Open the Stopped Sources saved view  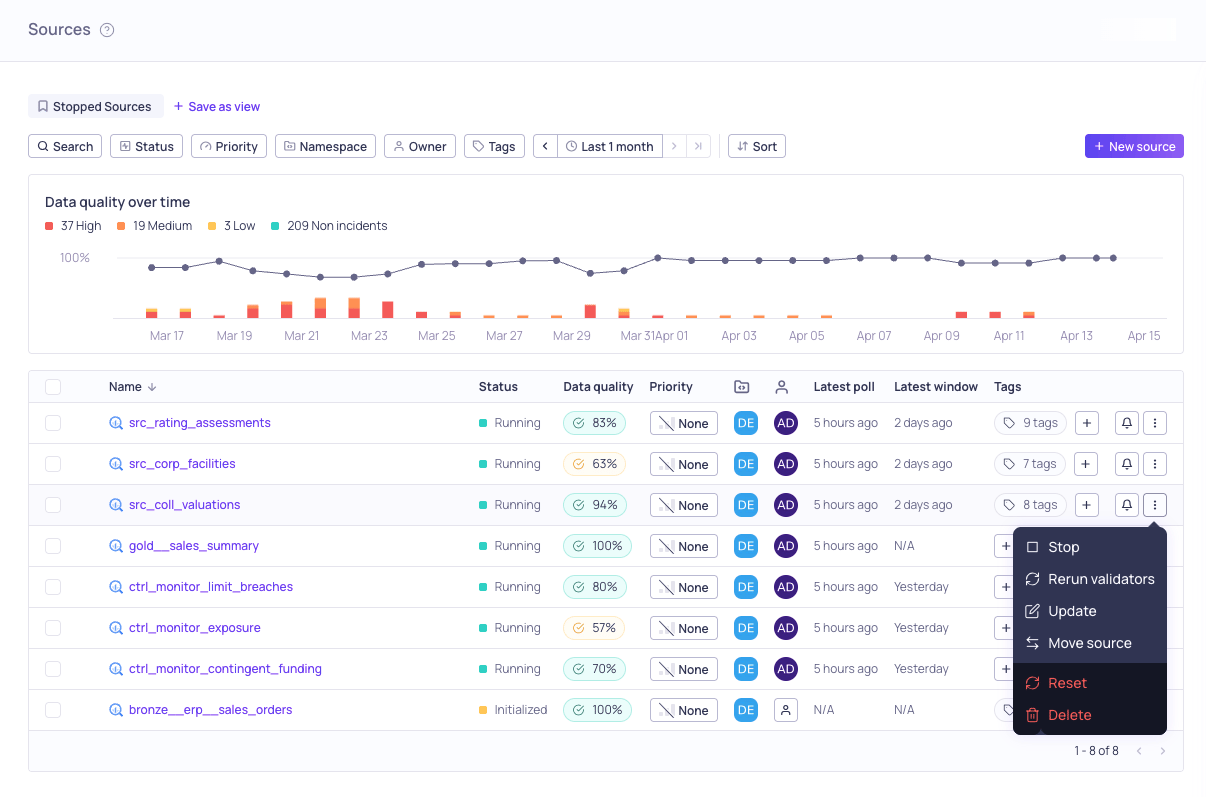[95, 106]
